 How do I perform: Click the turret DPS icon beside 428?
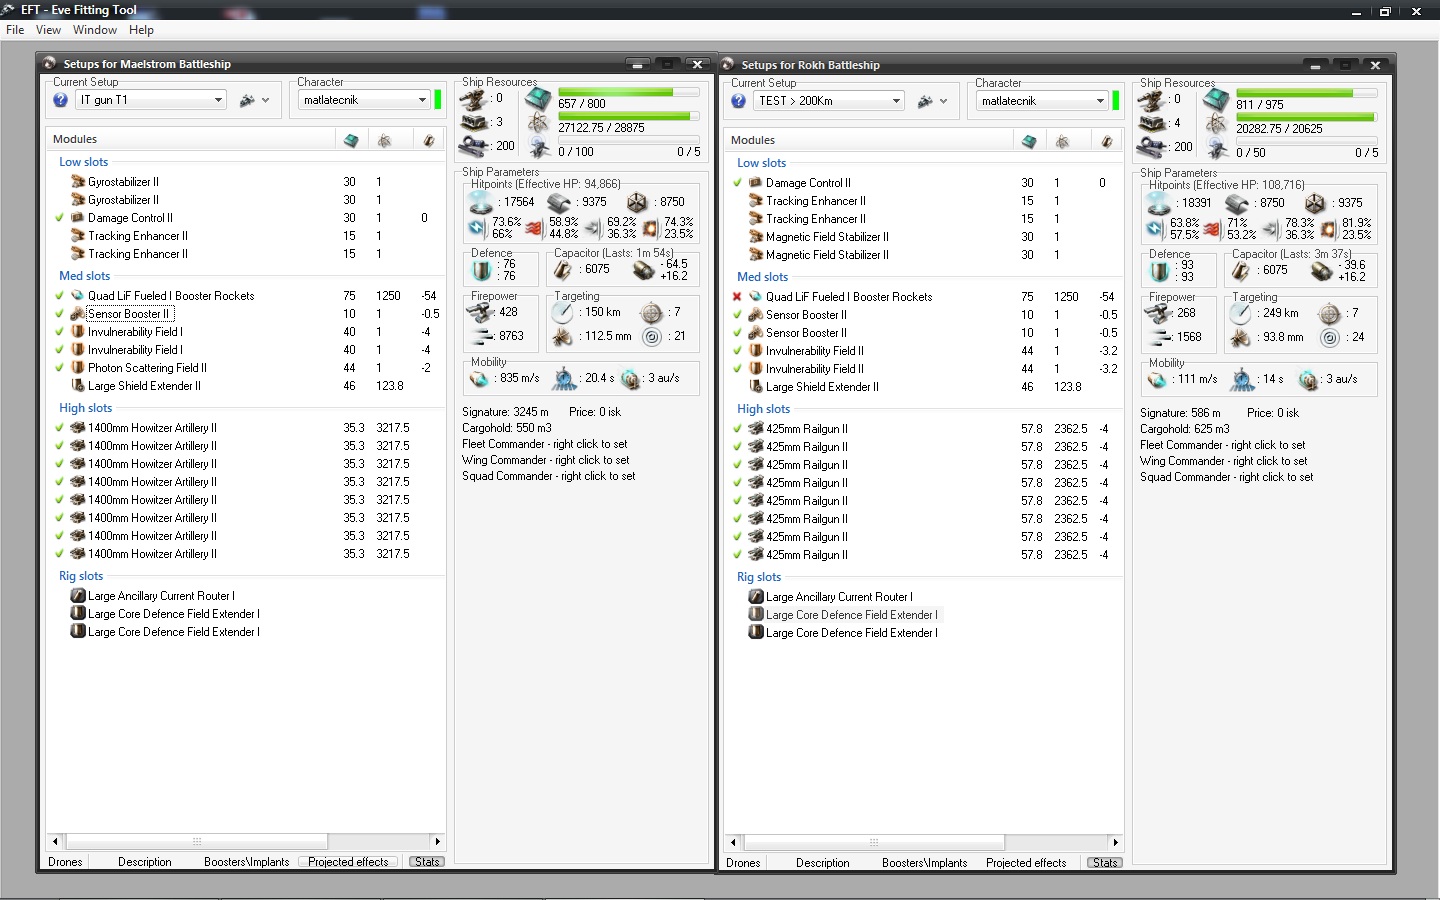tap(481, 312)
